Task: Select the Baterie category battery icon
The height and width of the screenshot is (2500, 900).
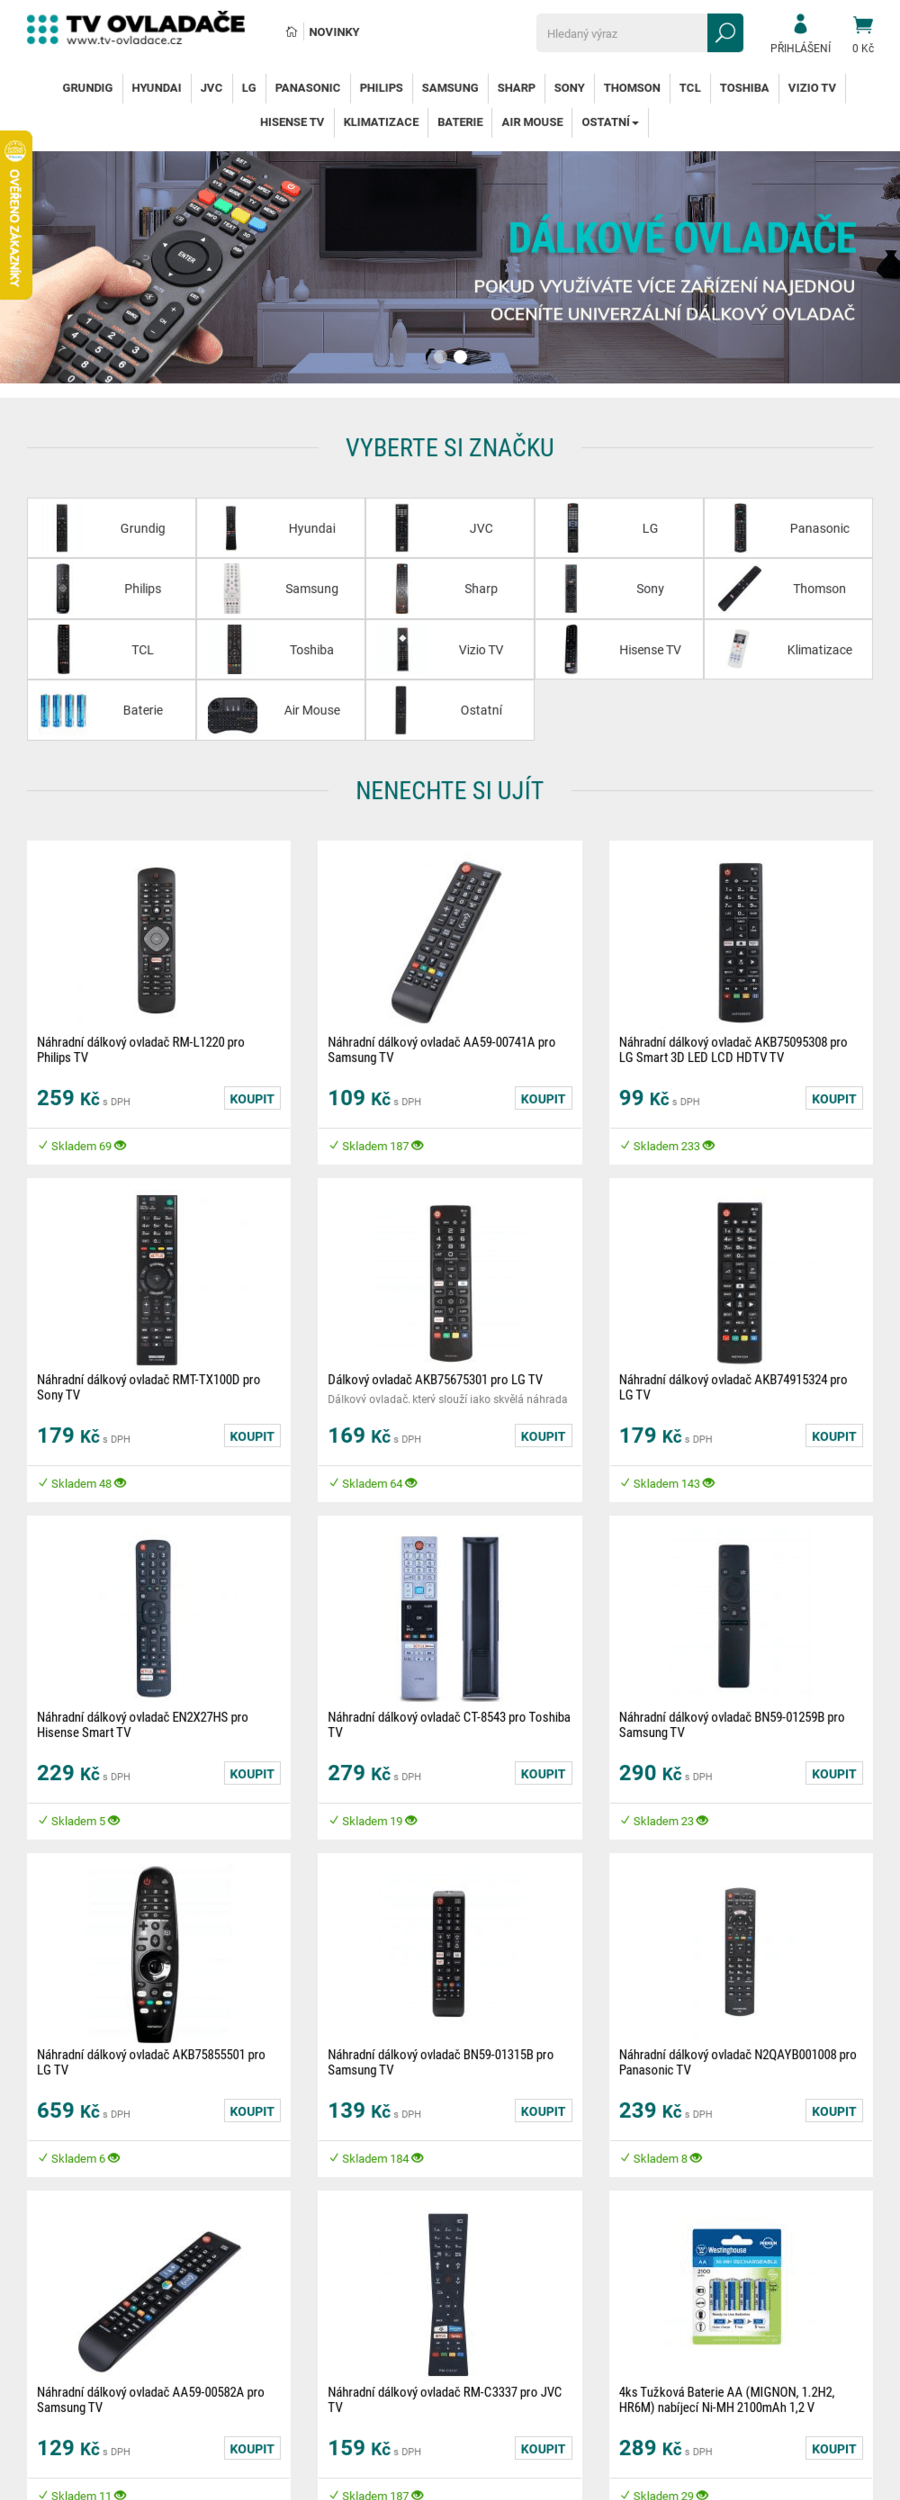Action: [63, 710]
